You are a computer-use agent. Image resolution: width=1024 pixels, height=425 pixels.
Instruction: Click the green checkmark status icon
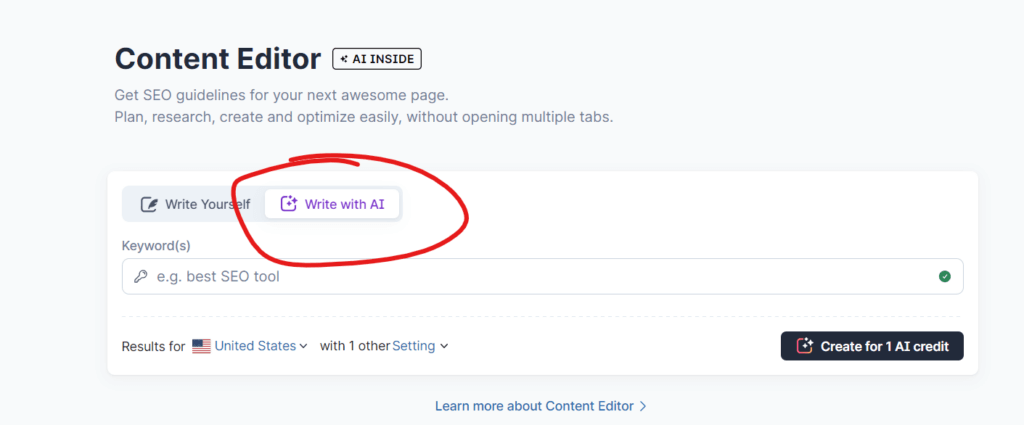(944, 276)
